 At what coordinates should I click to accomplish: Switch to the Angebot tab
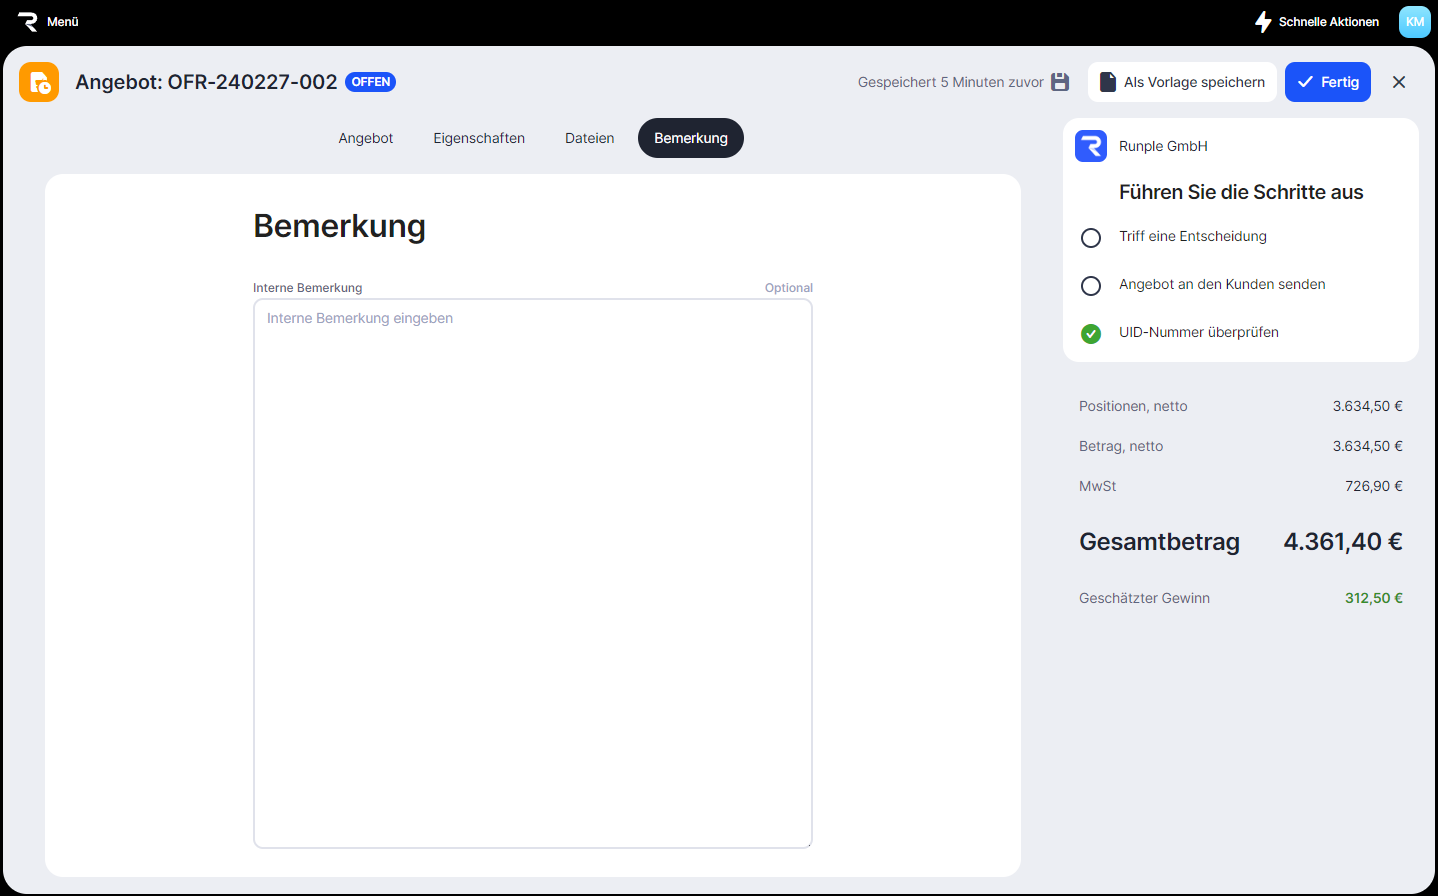point(366,138)
